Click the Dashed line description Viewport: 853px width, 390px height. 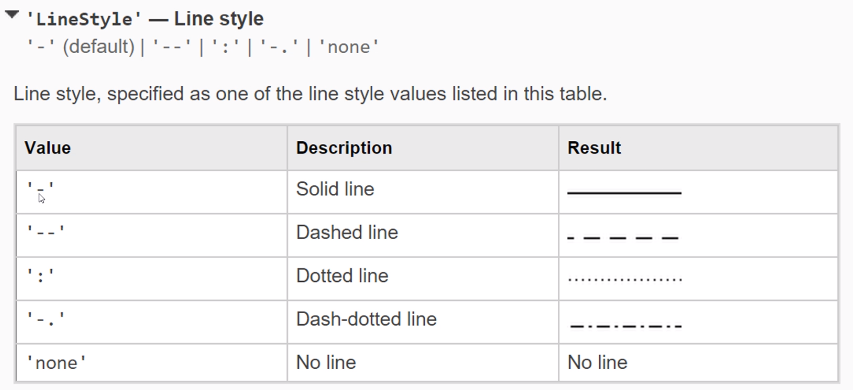click(347, 233)
